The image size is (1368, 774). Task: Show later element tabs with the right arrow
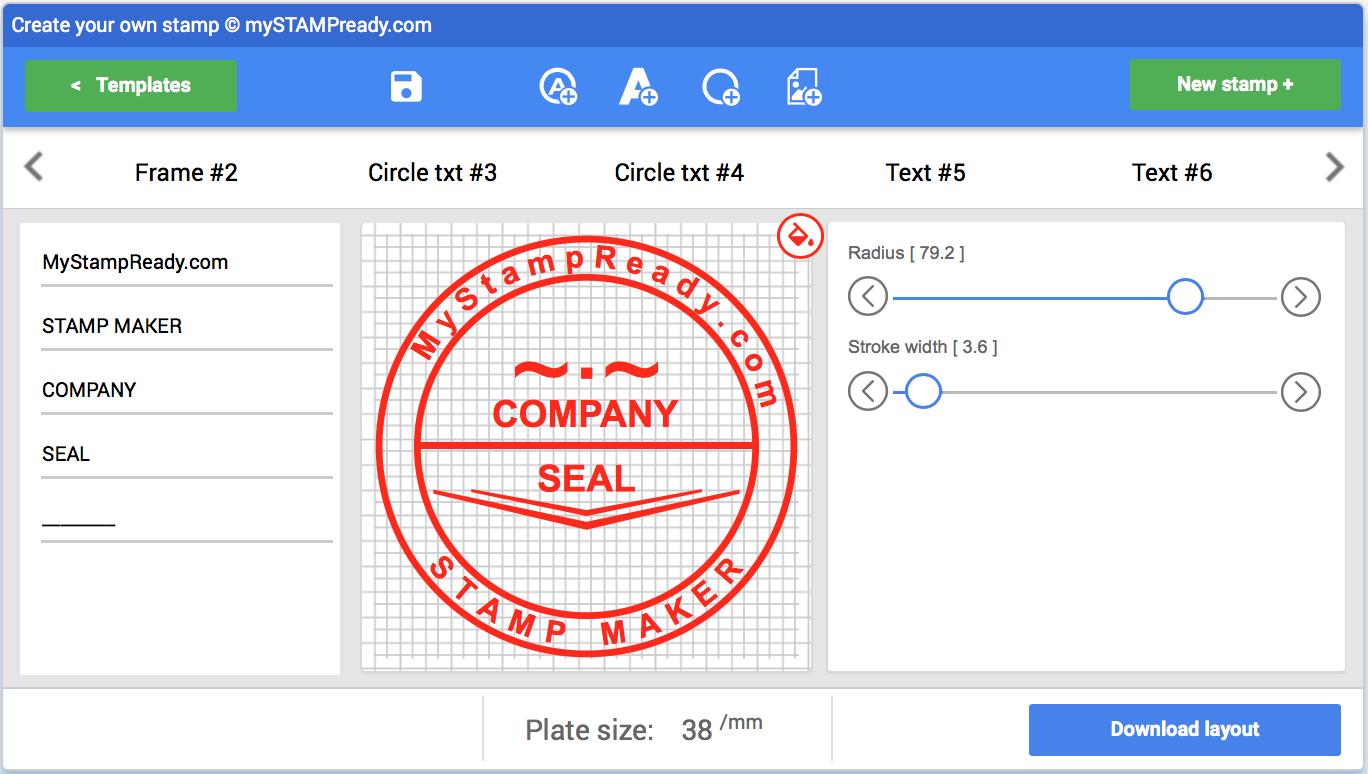[1334, 166]
